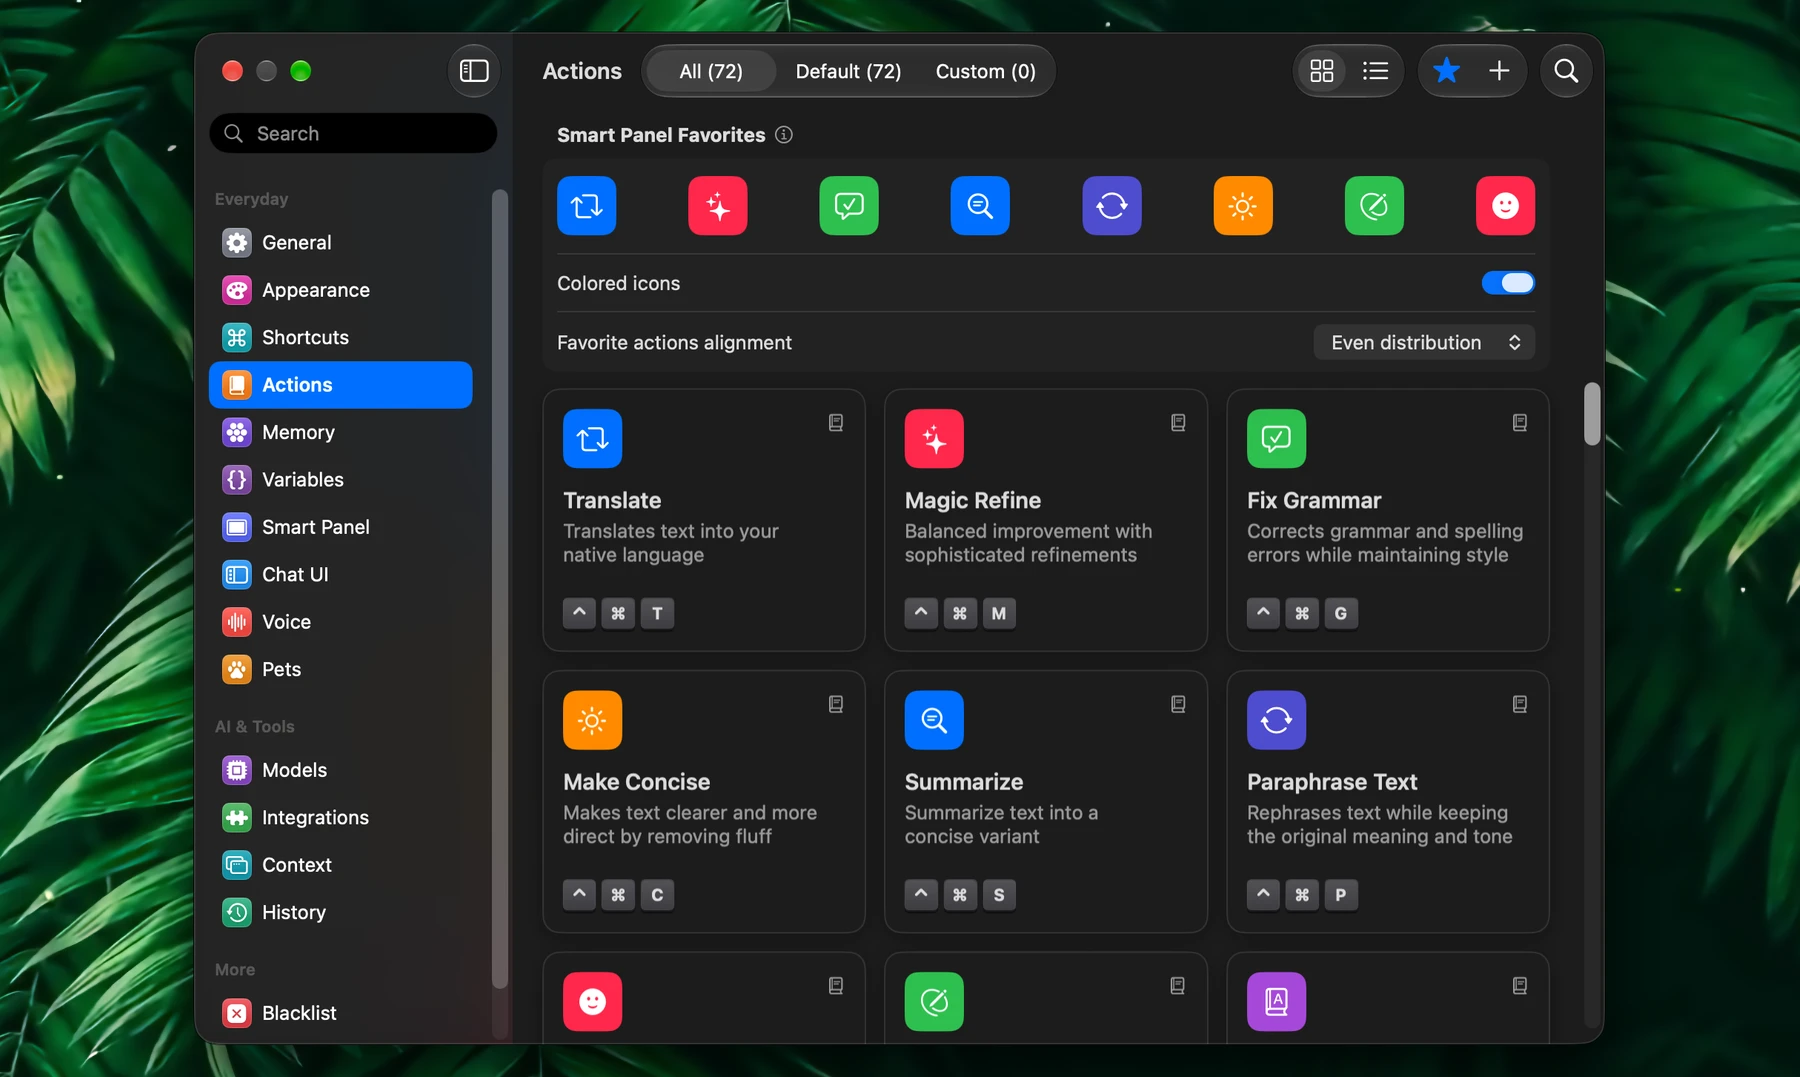Open Shortcuts settings in sidebar
Screen dimensions: 1800x1077
(x=340, y=337)
